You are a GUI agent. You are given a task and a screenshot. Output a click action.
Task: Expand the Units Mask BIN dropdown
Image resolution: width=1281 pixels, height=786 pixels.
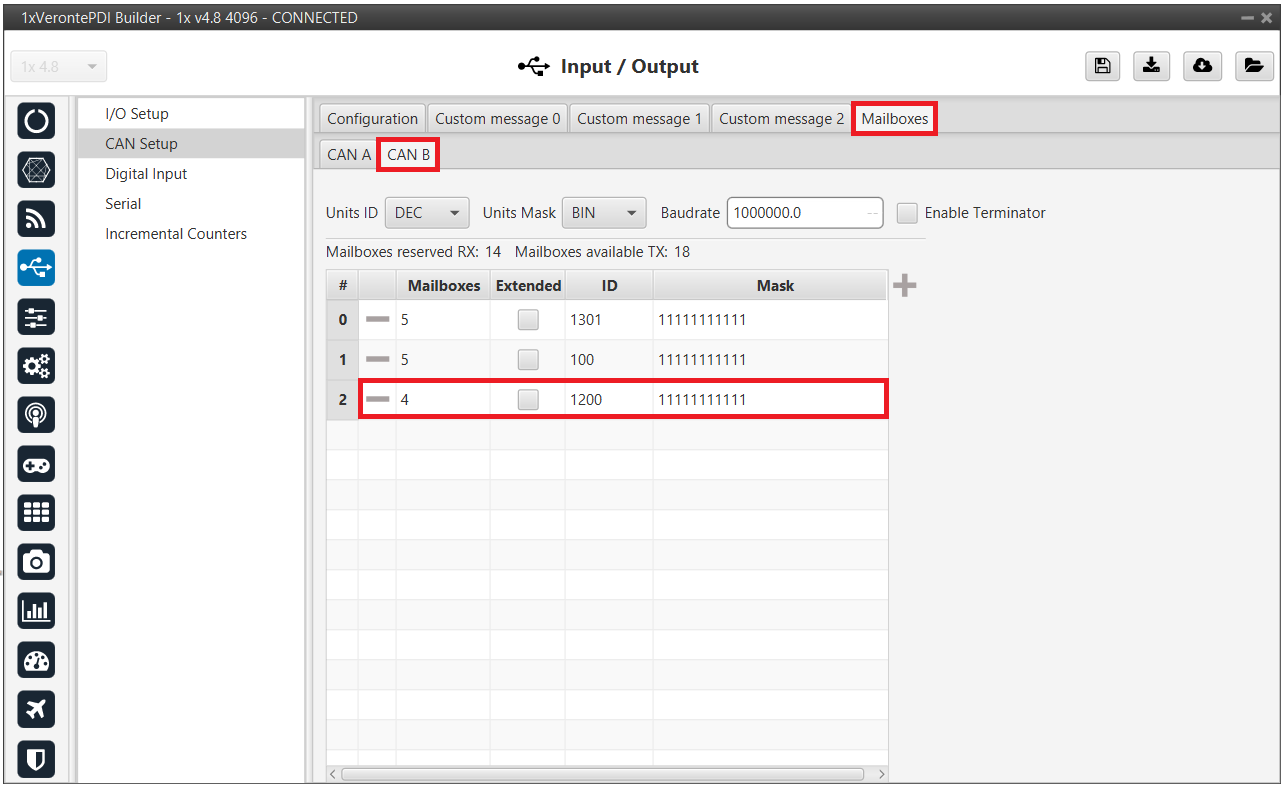coord(604,213)
